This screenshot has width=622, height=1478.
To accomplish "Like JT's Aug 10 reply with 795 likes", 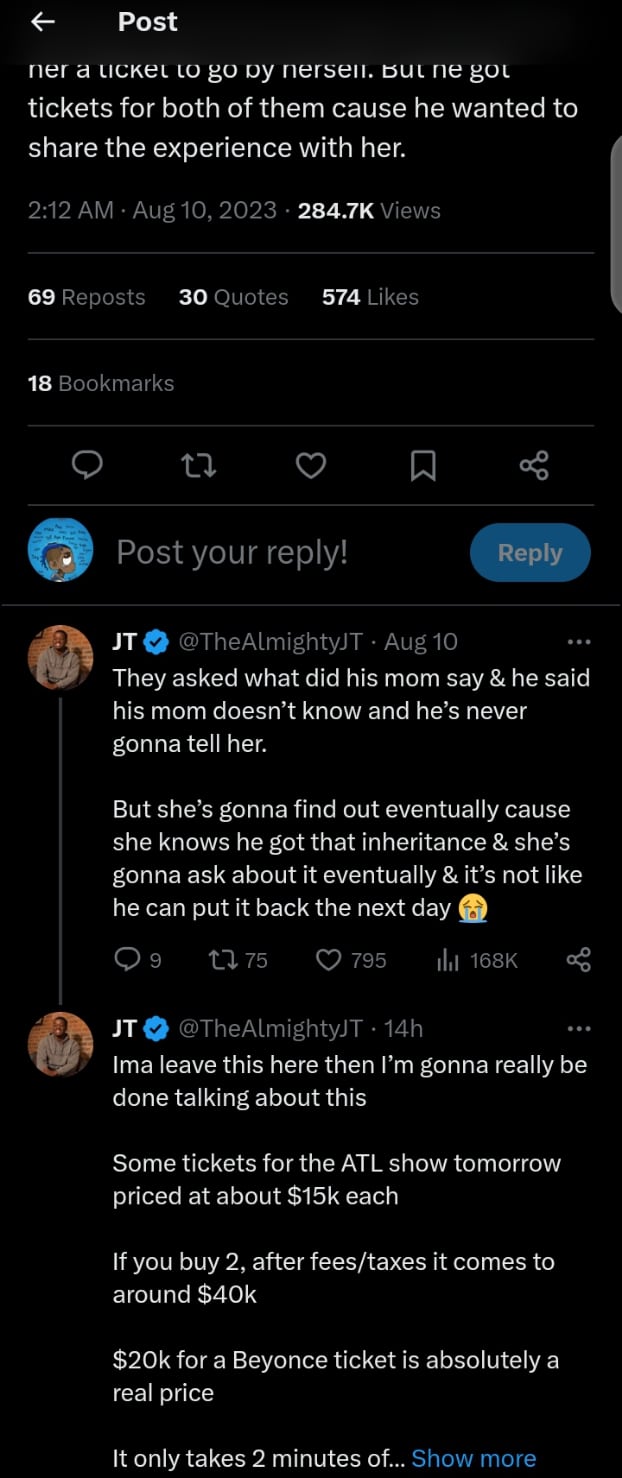I will (329, 960).
